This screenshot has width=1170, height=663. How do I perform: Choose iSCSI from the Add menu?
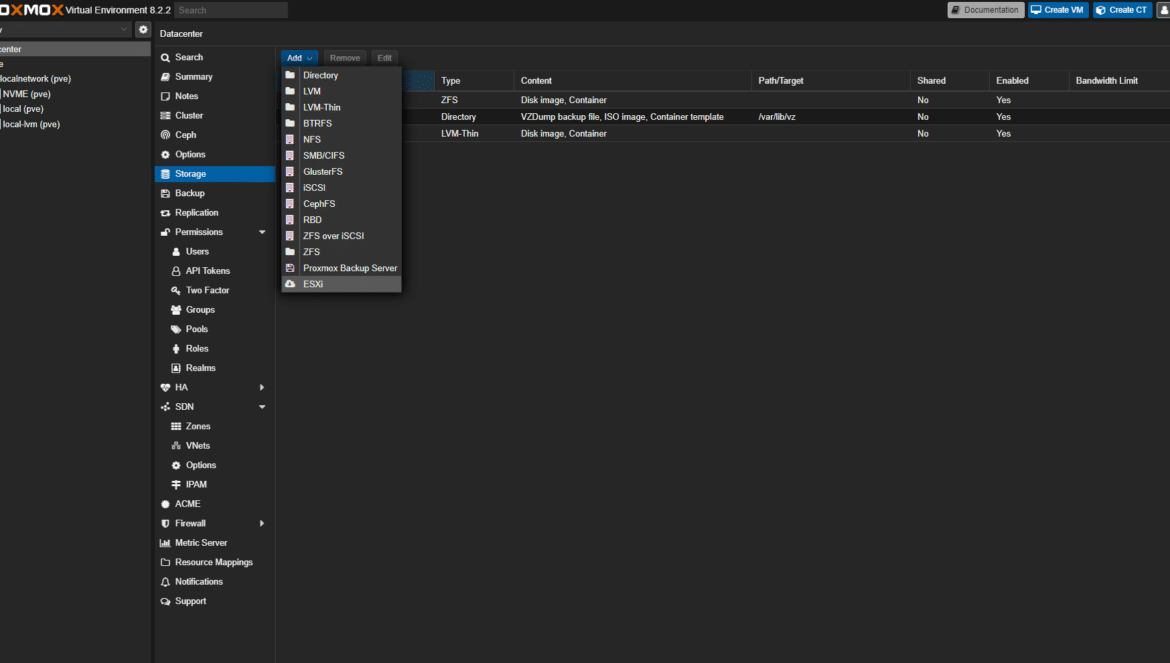point(341,187)
